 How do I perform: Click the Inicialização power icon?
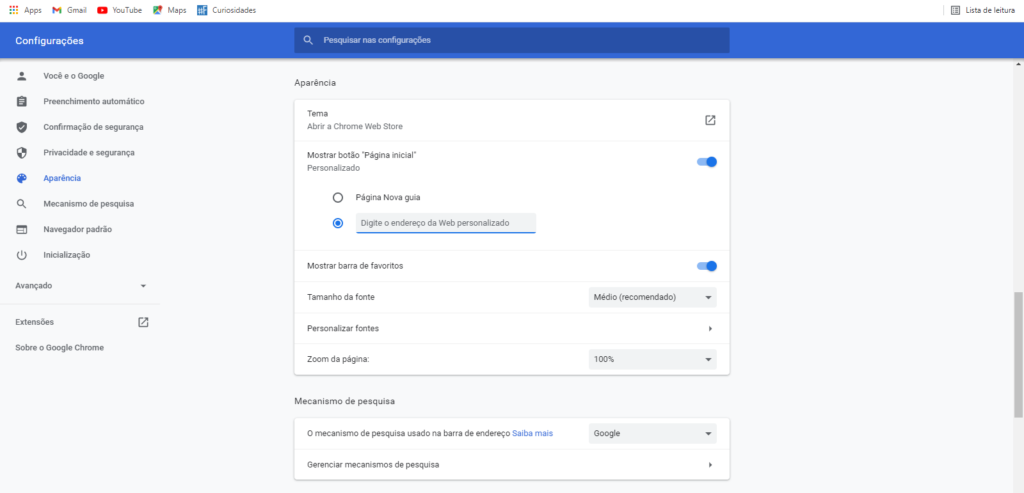pyautogui.click(x=22, y=255)
